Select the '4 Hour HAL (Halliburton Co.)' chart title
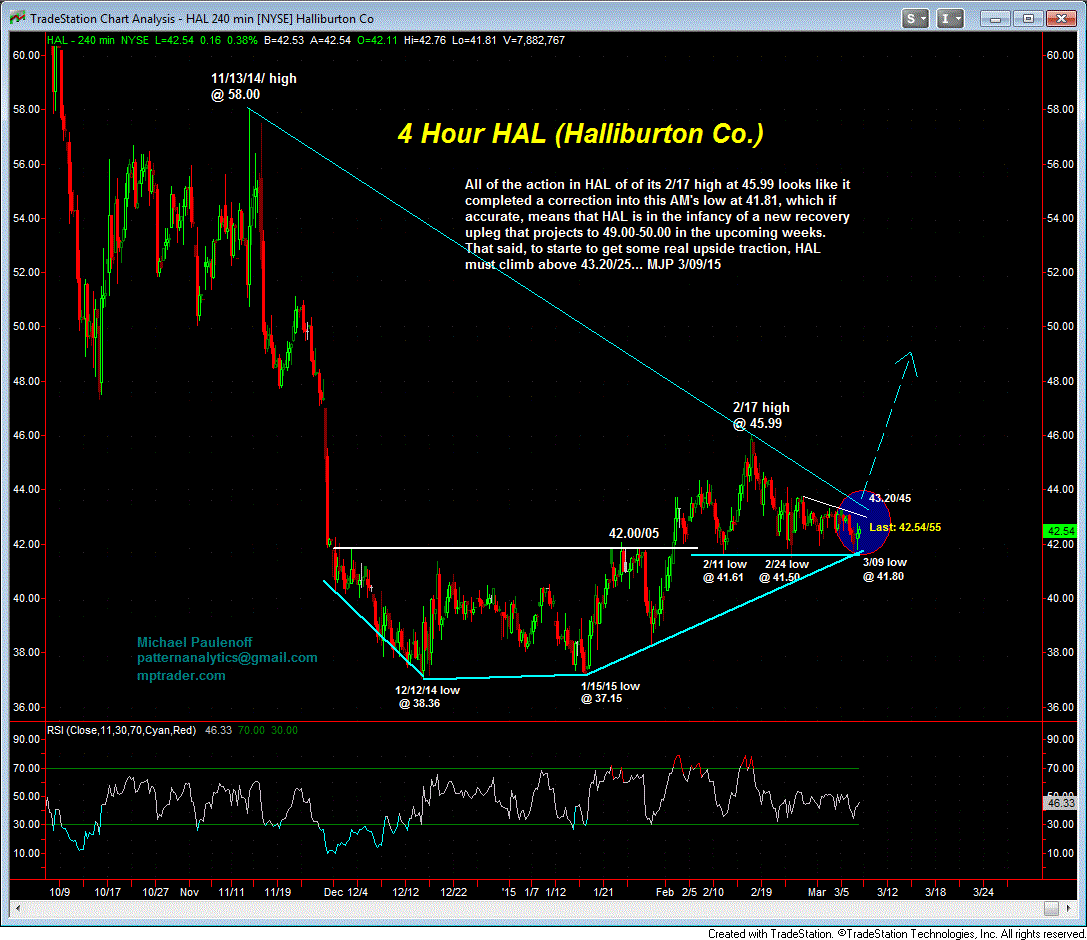This screenshot has width=1087, height=940. coord(580,133)
